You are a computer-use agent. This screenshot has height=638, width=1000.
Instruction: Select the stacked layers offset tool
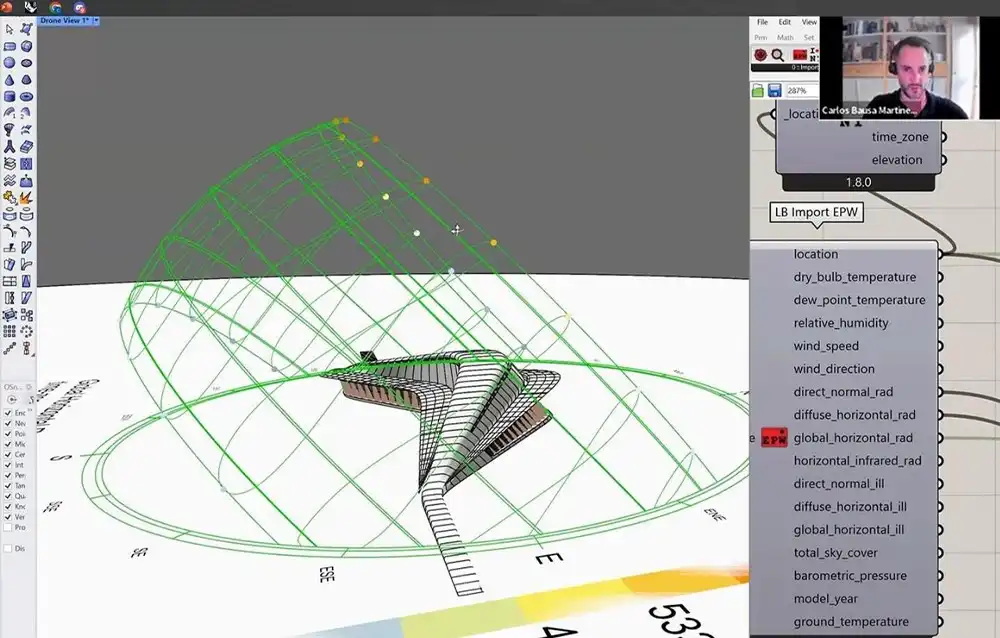(x=9, y=164)
